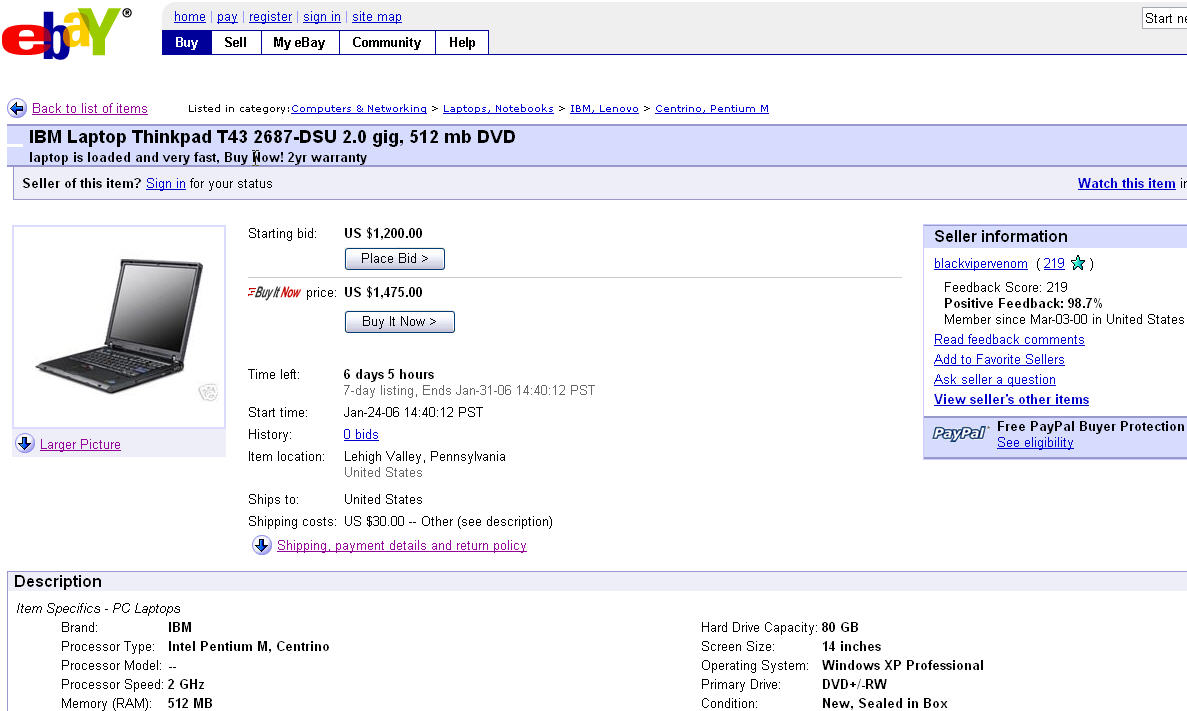Click the Larger Picture down-arrow icon
Image resolution: width=1187 pixels, height=711 pixels.
(25, 444)
